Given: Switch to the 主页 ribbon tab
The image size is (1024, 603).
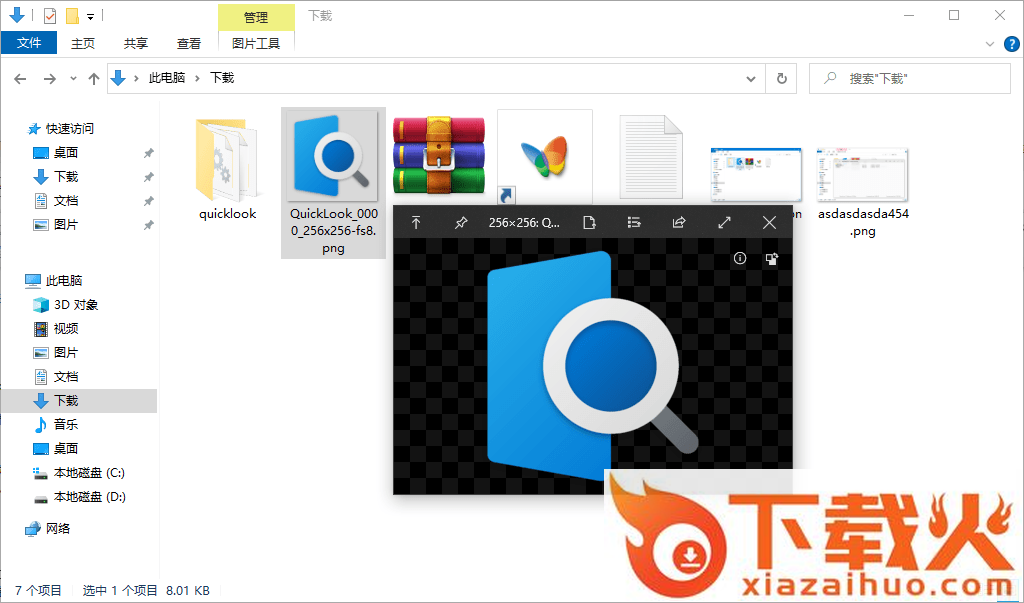Looking at the screenshot, I should pyautogui.click(x=83, y=43).
